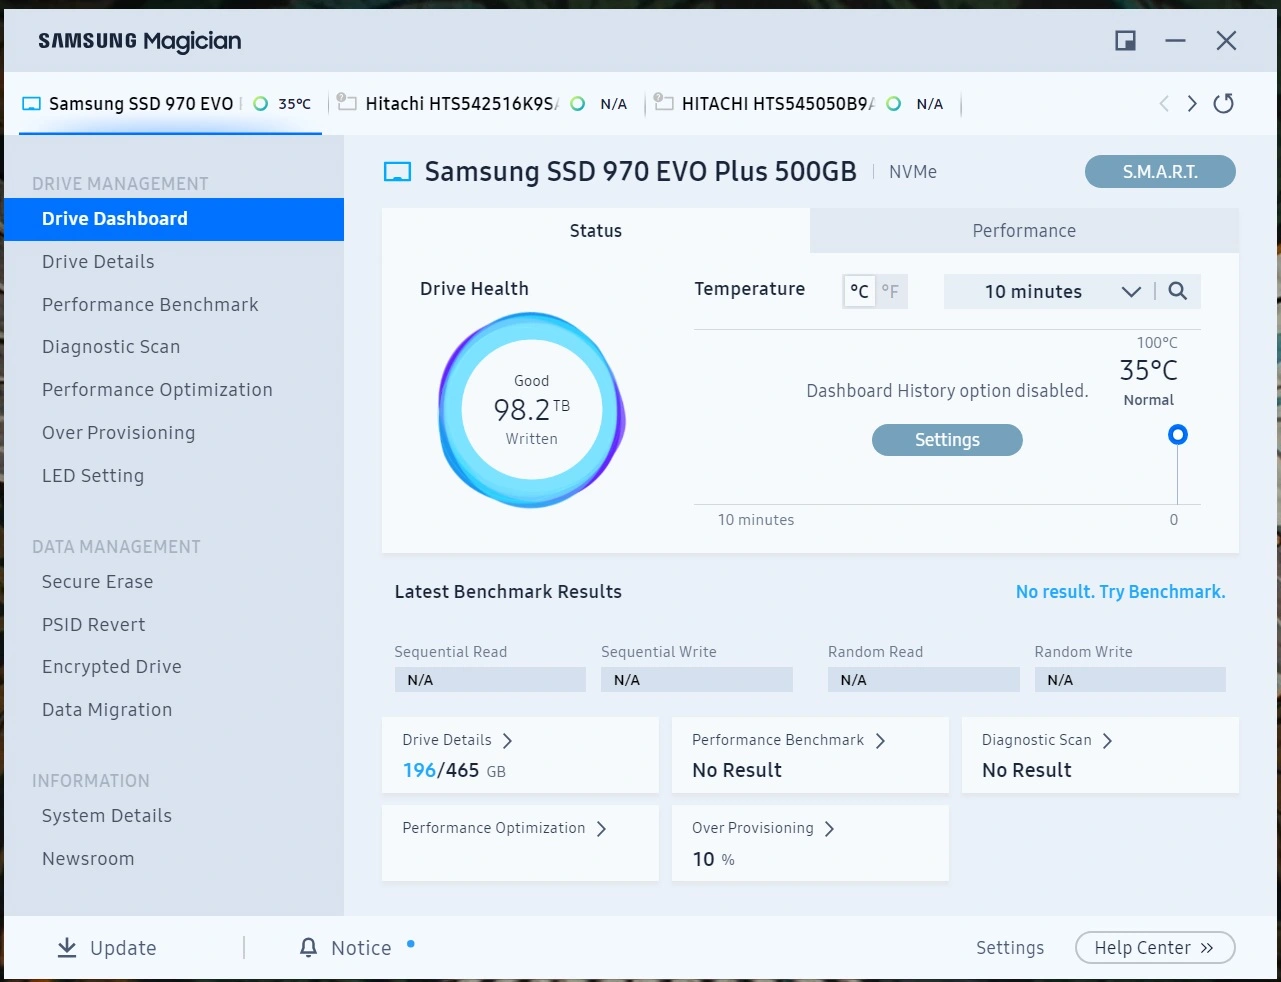Click Sequential Read N/A result field

pos(490,680)
